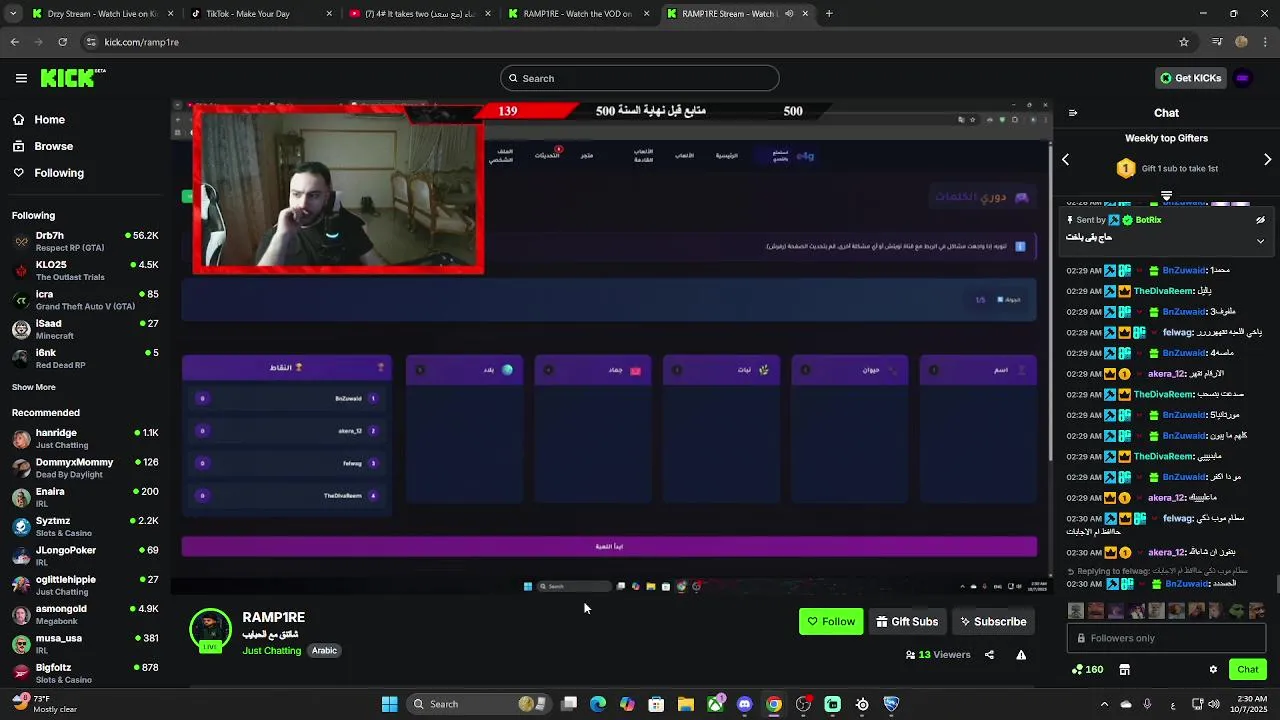
Task: Open recommended channel musa_usa
Action: click(85, 643)
